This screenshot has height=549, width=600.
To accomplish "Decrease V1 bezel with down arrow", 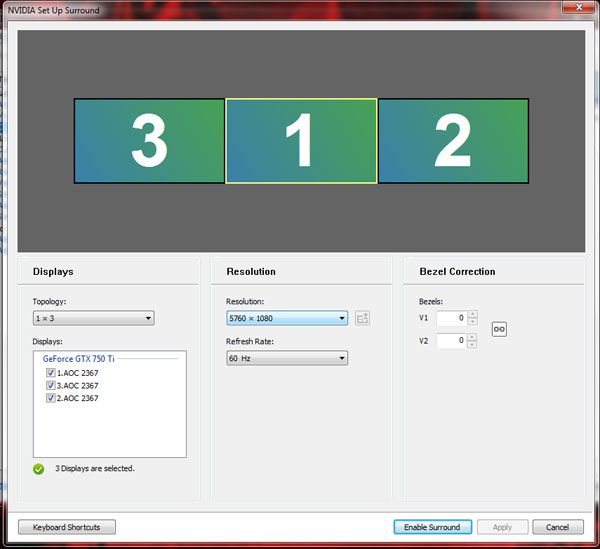I will coord(473,322).
